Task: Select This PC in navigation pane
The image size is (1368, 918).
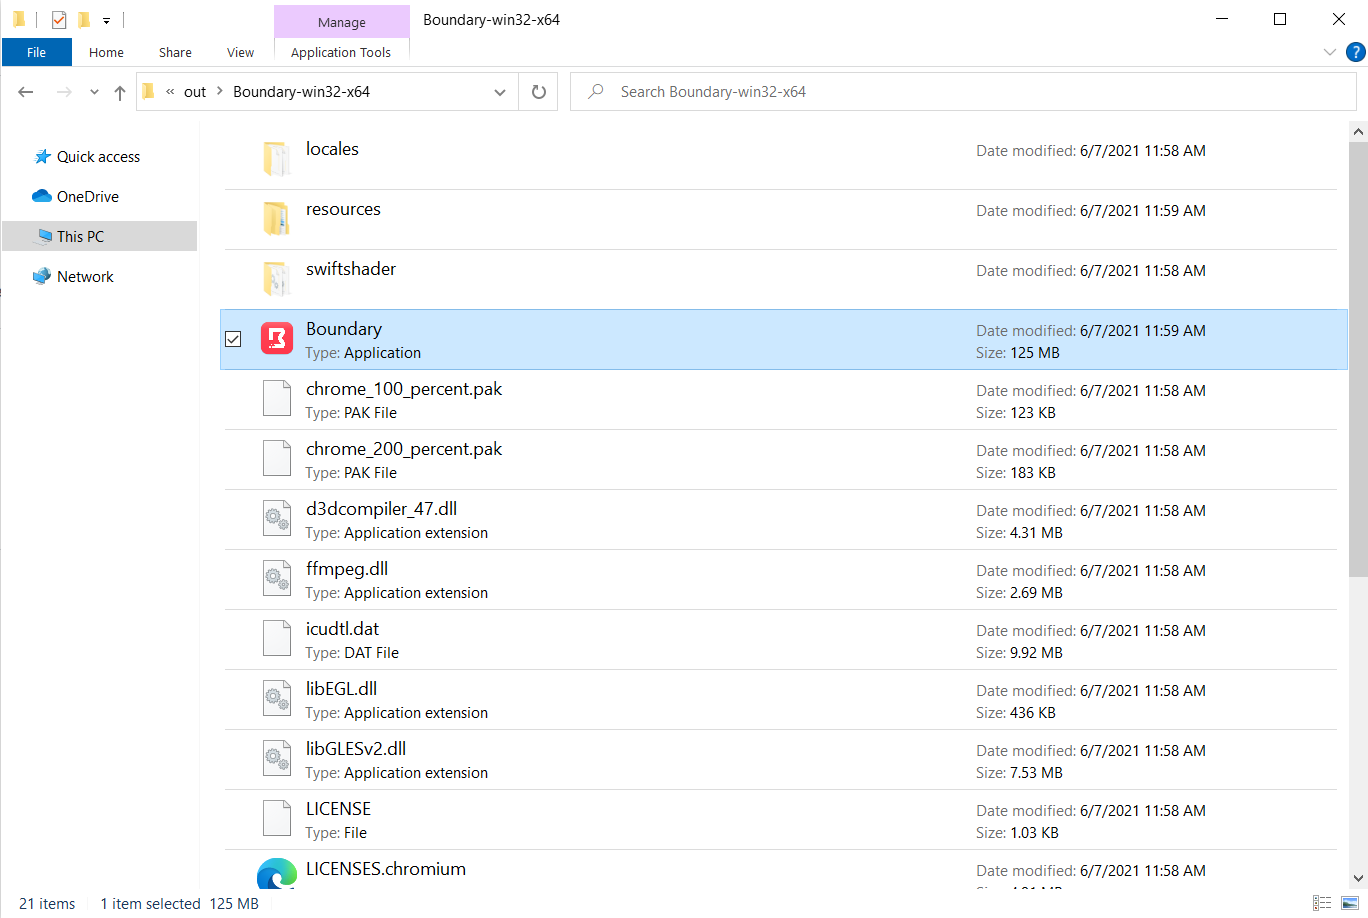Action: click(x=80, y=237)
